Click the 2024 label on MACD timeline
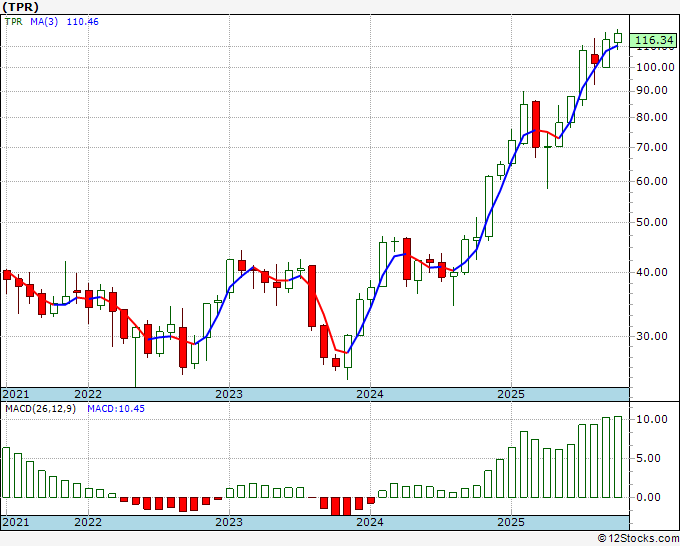The width and height of the screenshot is (680, 546). point(370,522)
